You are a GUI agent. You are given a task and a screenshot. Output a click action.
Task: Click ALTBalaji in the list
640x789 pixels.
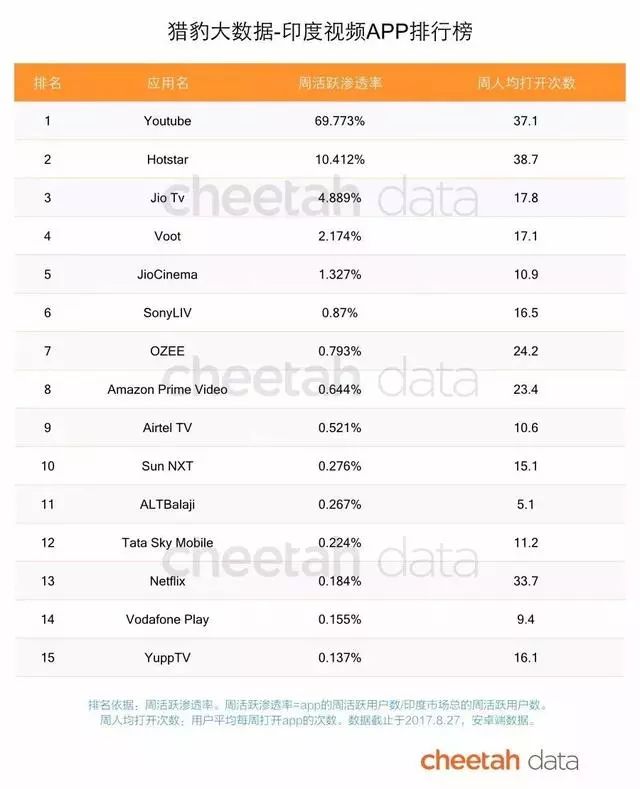167,505
